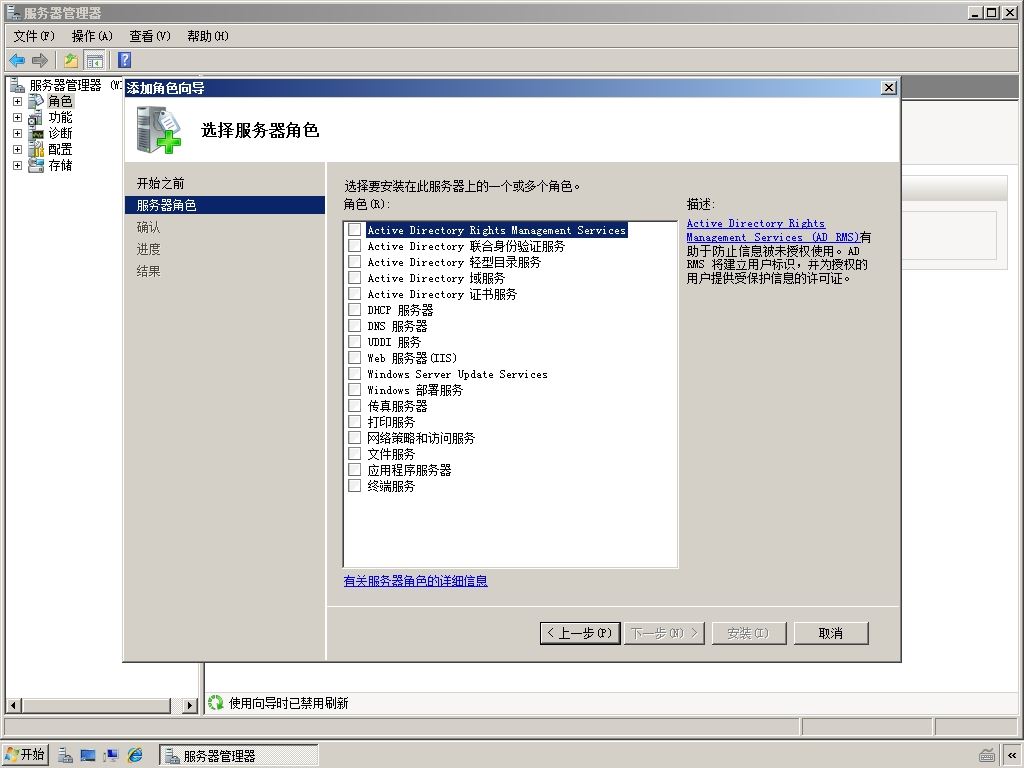This screenshot has width=1024, height=768.
Task: Expand the 功能 tree node
Action: tap(18, 118)
